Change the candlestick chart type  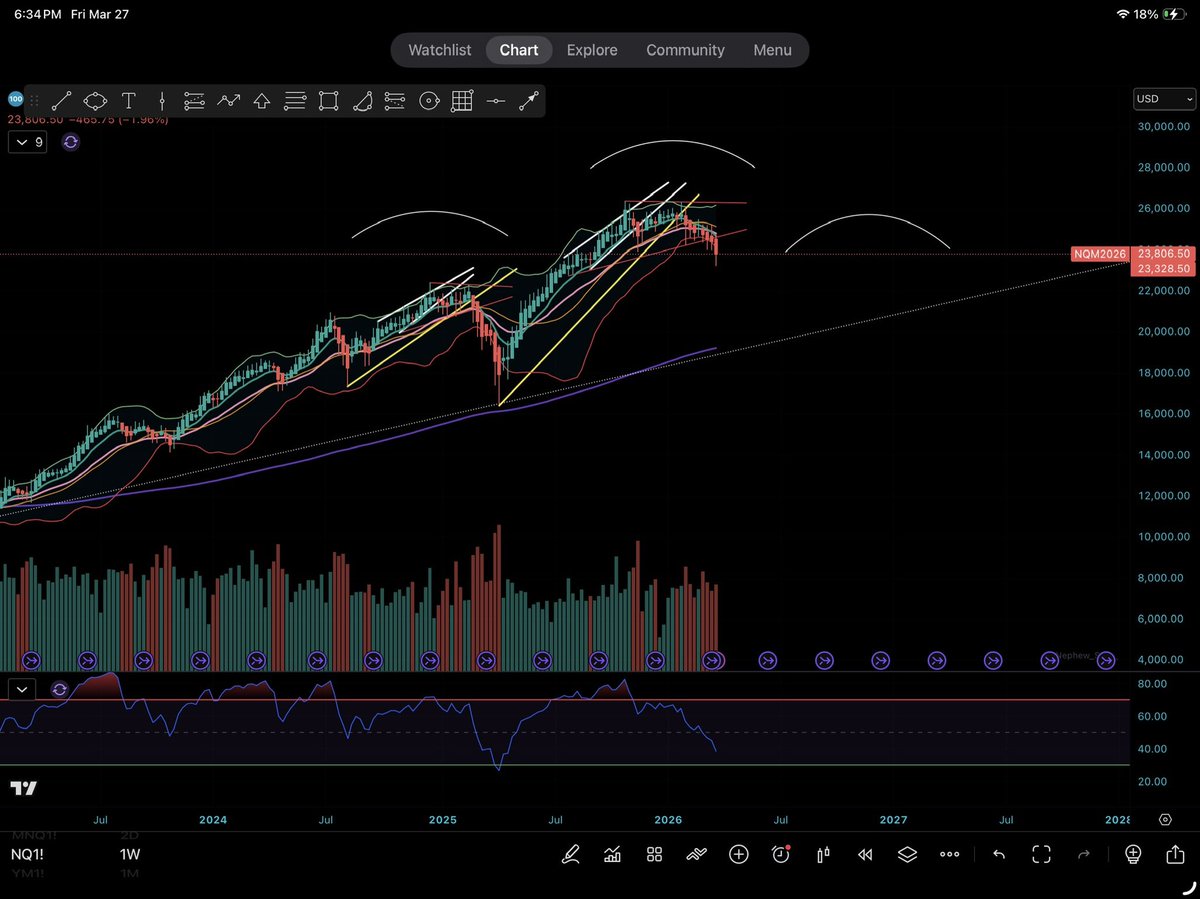tap(824, 854)
